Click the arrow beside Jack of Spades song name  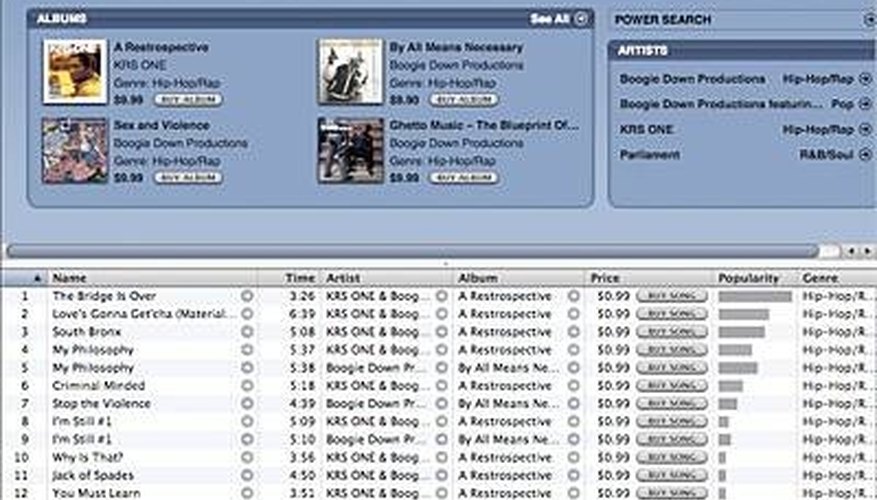(x=247, y=475)
